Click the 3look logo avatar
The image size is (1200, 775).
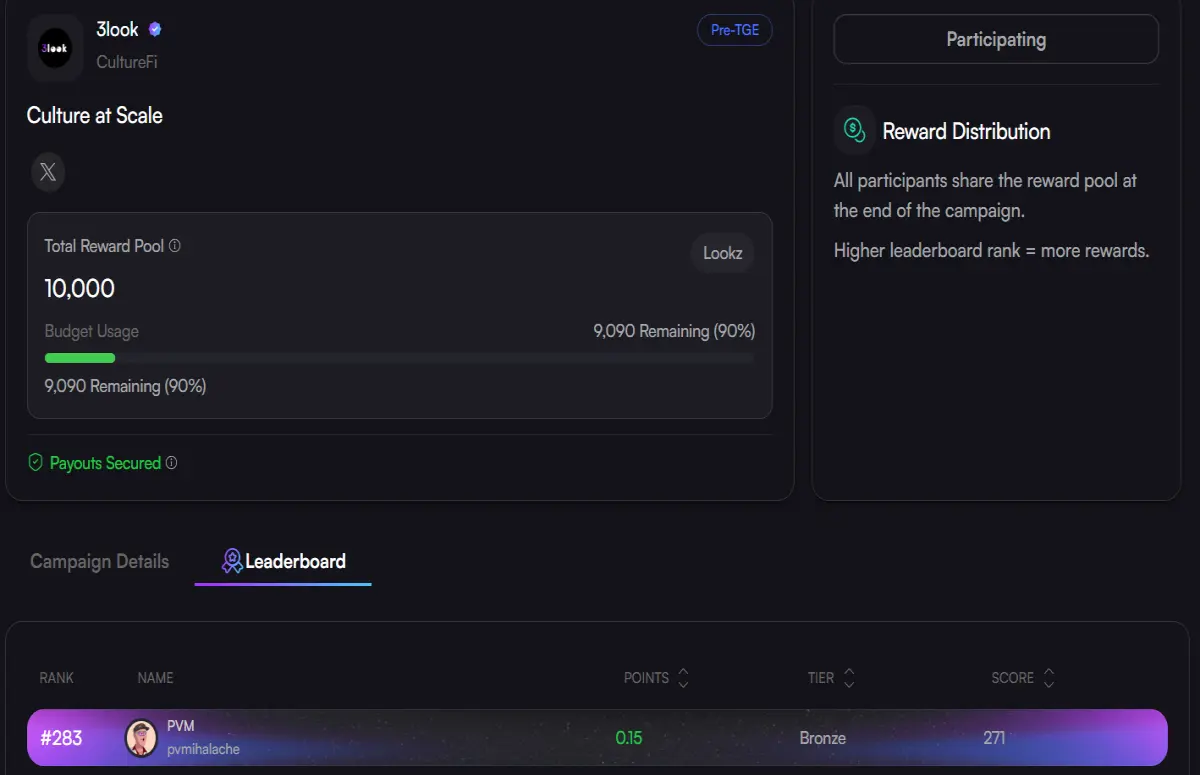click(x=55, y=47)
